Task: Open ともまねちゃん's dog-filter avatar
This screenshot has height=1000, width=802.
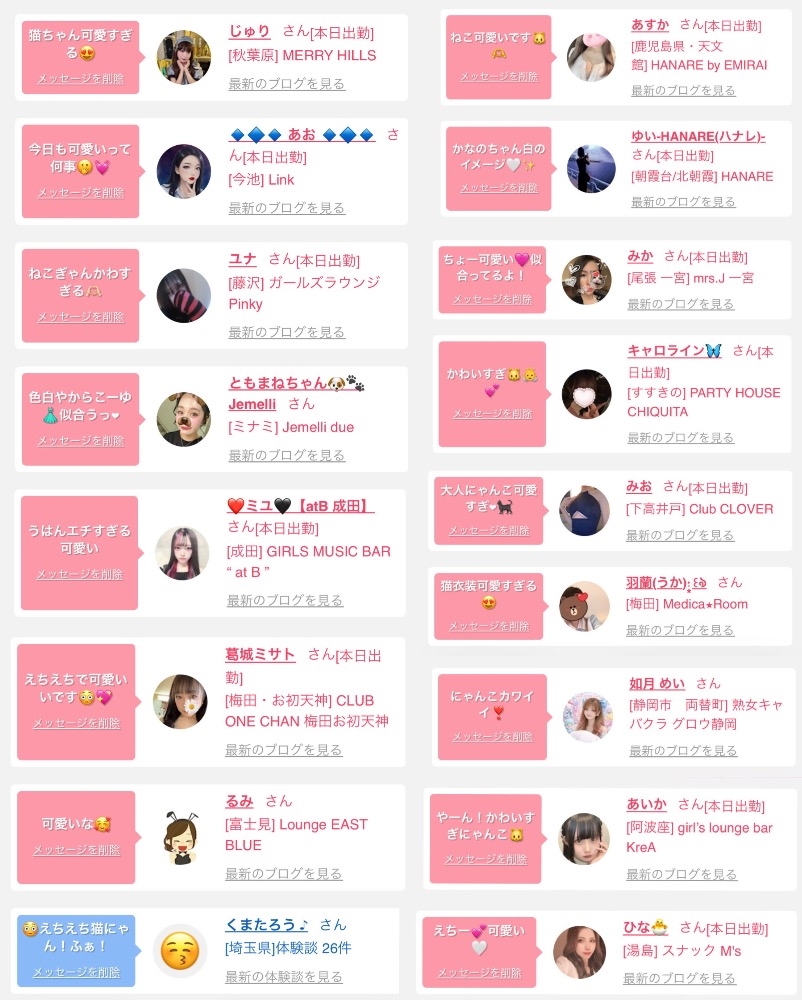Action: [x=184, y=419]
